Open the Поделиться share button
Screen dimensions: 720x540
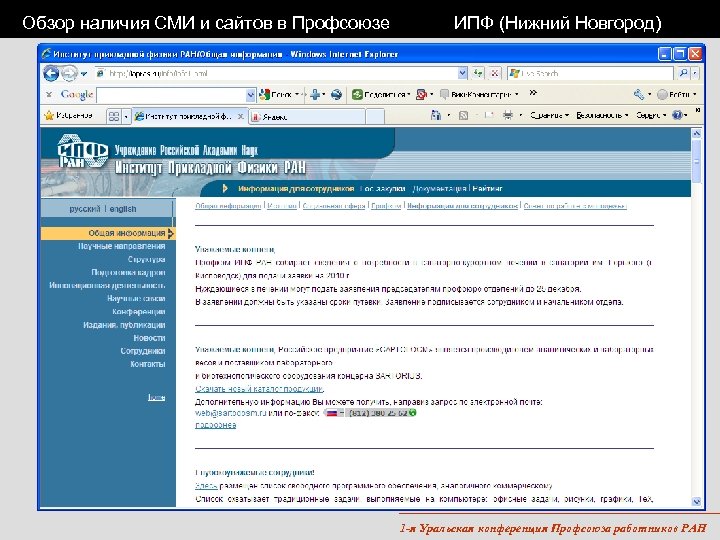click(381, 95)
